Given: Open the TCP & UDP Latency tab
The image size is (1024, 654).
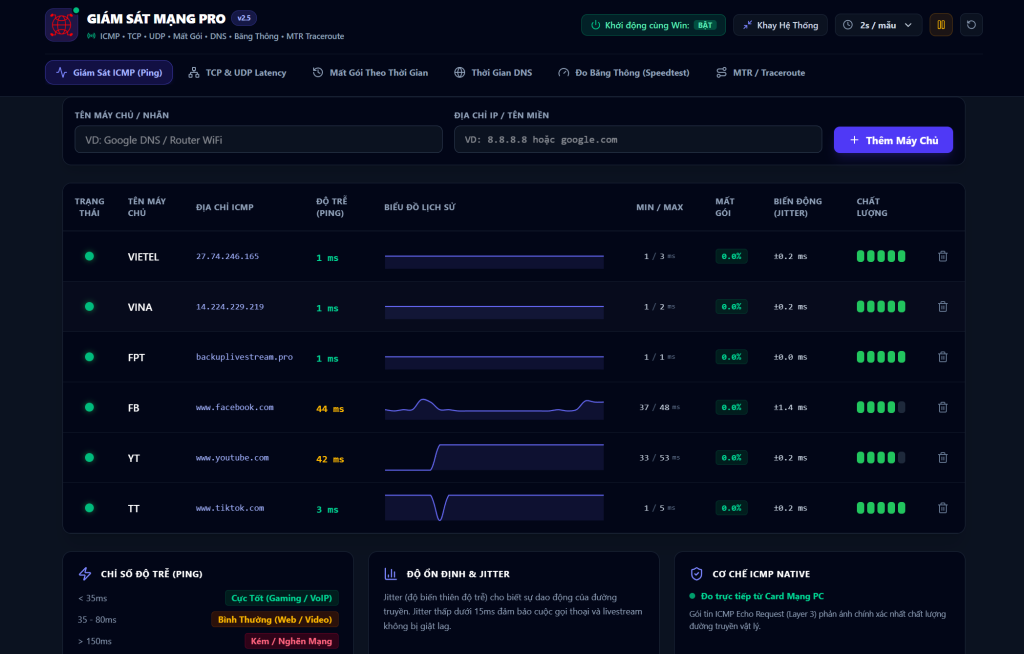Looking at the screenshot, I should click(238, 73).
